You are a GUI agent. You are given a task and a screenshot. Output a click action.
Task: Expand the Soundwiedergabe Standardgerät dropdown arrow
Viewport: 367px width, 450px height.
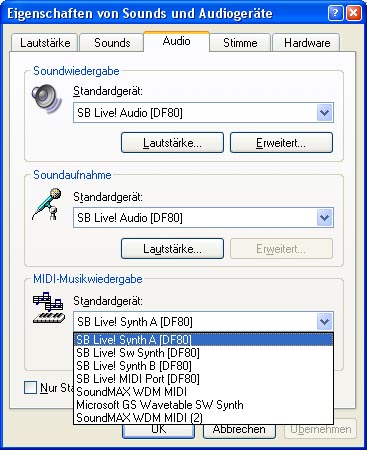point(324,113)
